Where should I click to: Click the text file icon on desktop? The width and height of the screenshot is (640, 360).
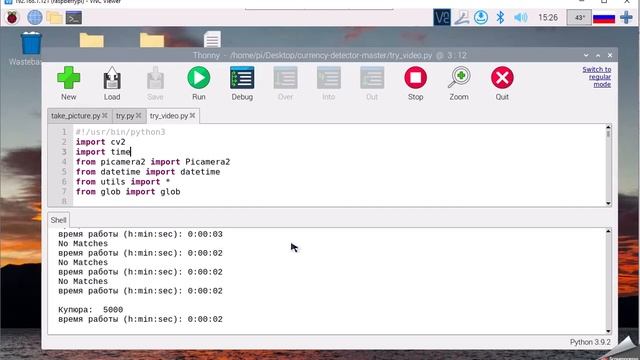point(212,39)
